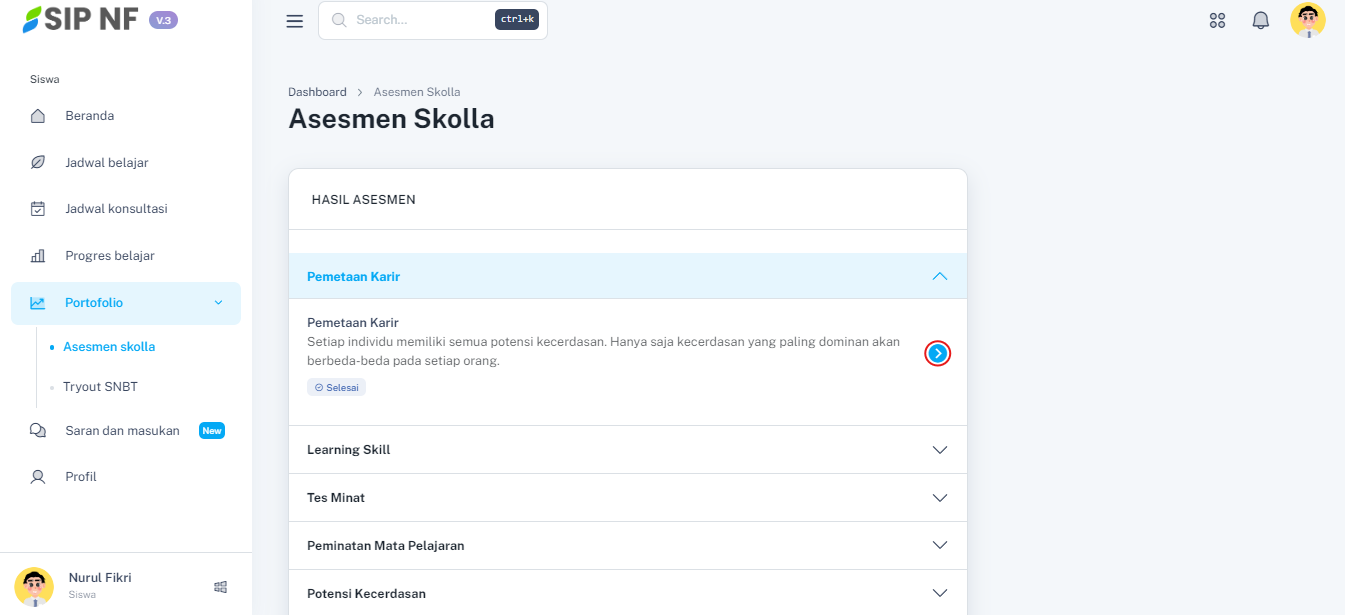Open Saran dan masukan page
1345x615 pixels.
point(122,431)
